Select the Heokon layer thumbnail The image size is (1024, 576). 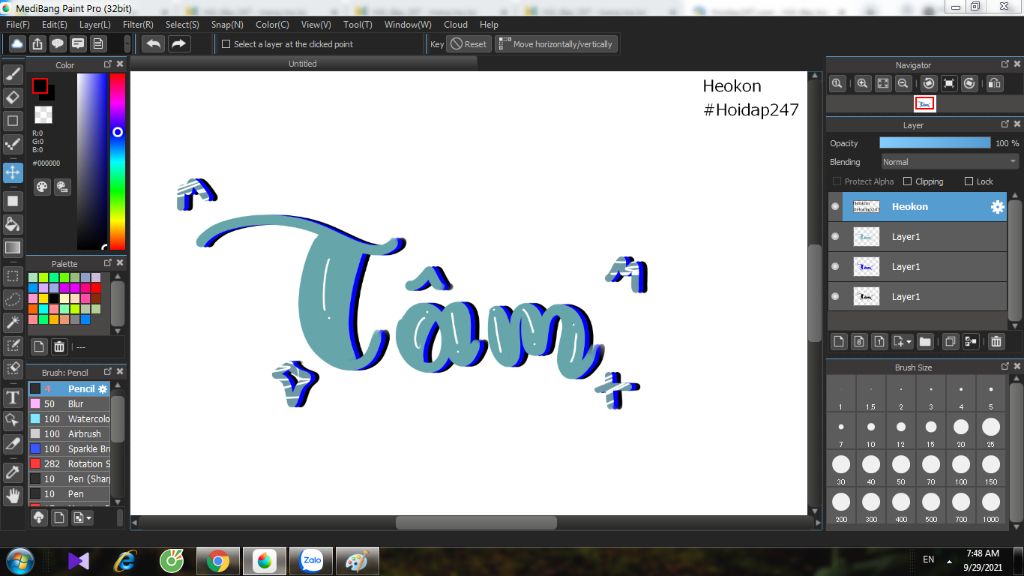click(x=866, y=207)
